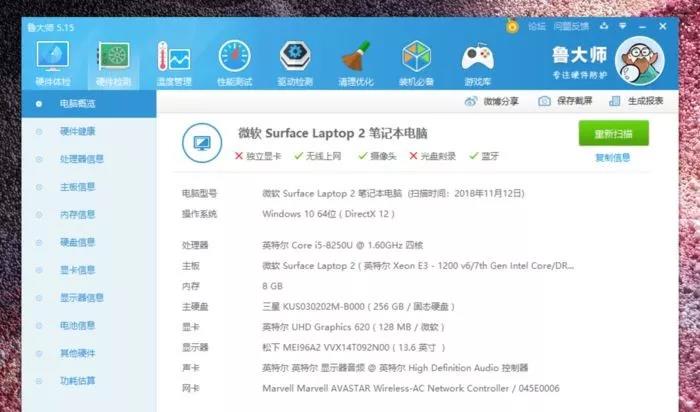
Task: Click the 主板 Surface Laptop 2 value
Action: coord(418,266)
